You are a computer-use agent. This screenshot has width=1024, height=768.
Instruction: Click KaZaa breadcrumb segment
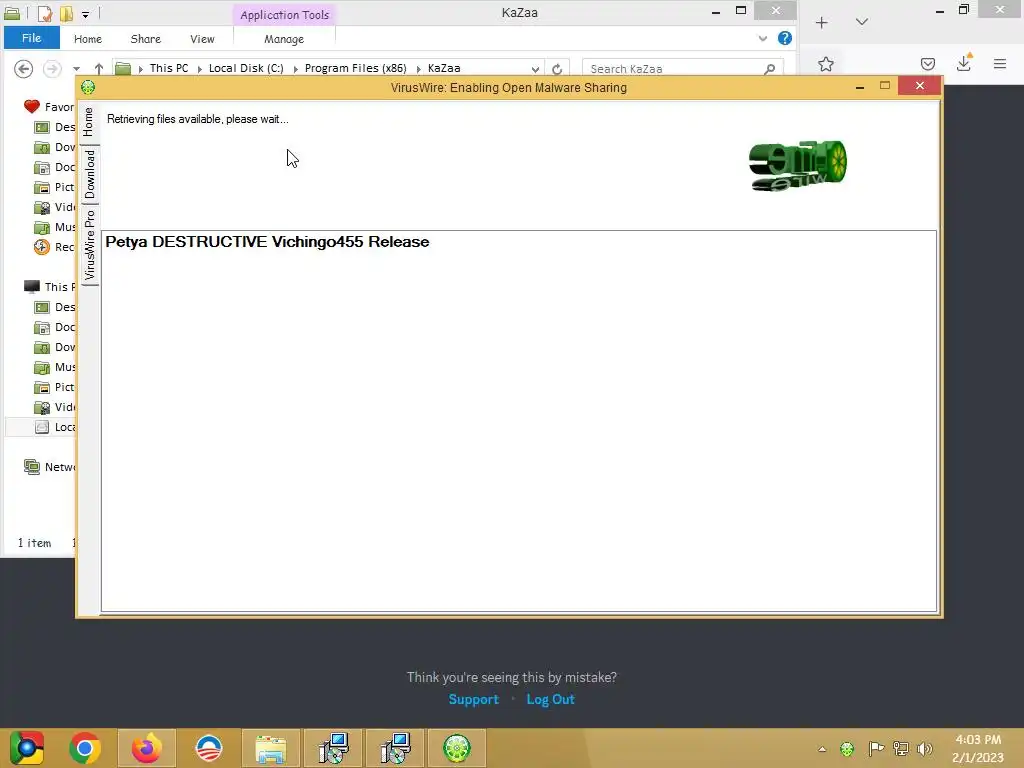point(444,68)
